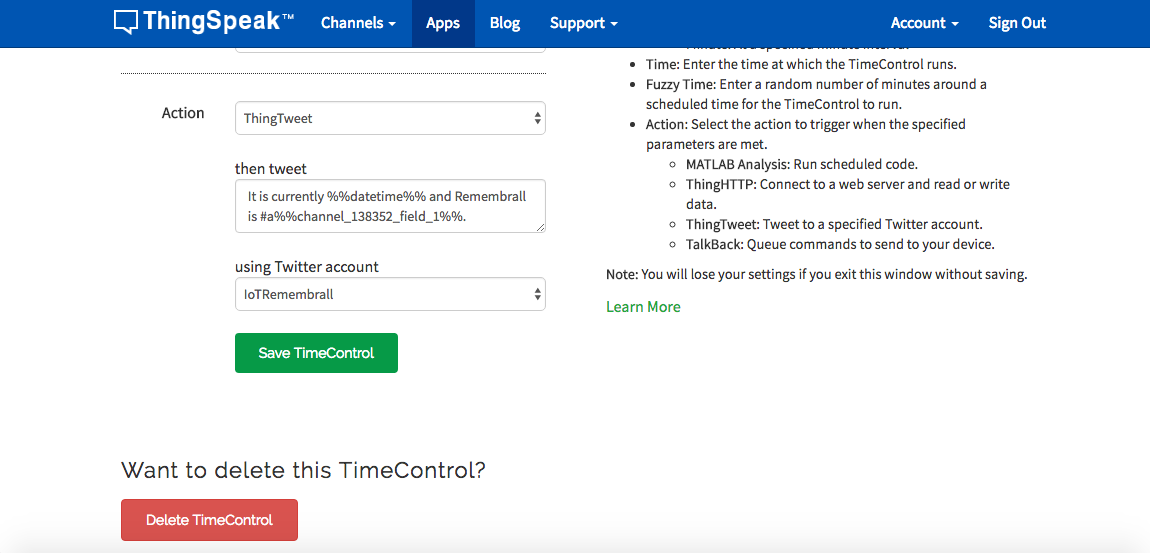Viewport: 1150px width, 553px height.
Task: Go to the Blog page
Action: click(505, 23)
